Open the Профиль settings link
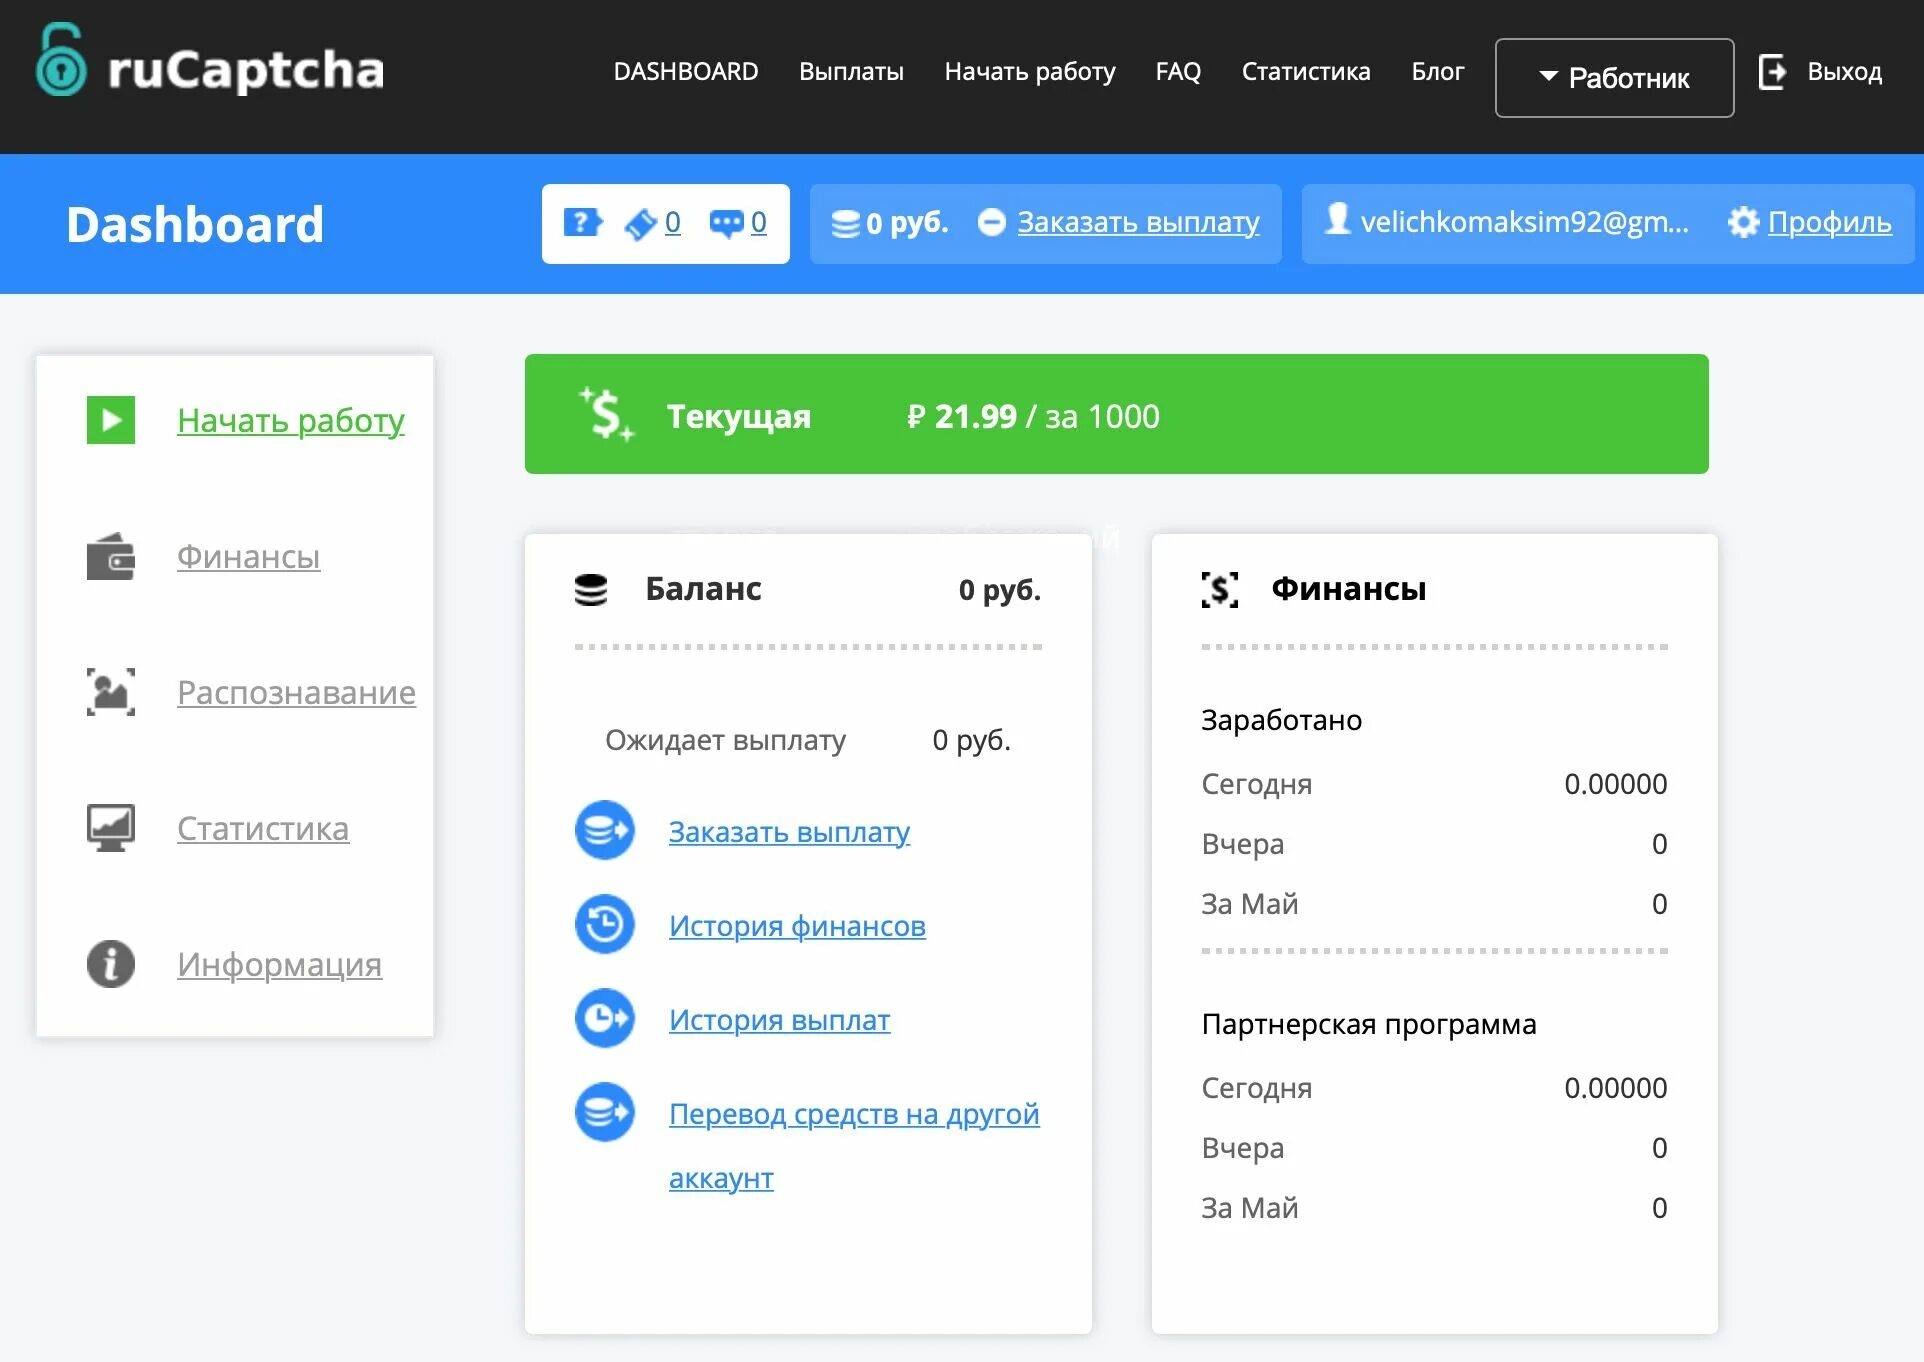Screen dimensions: 1924x1362 [x=1828, y=222]
